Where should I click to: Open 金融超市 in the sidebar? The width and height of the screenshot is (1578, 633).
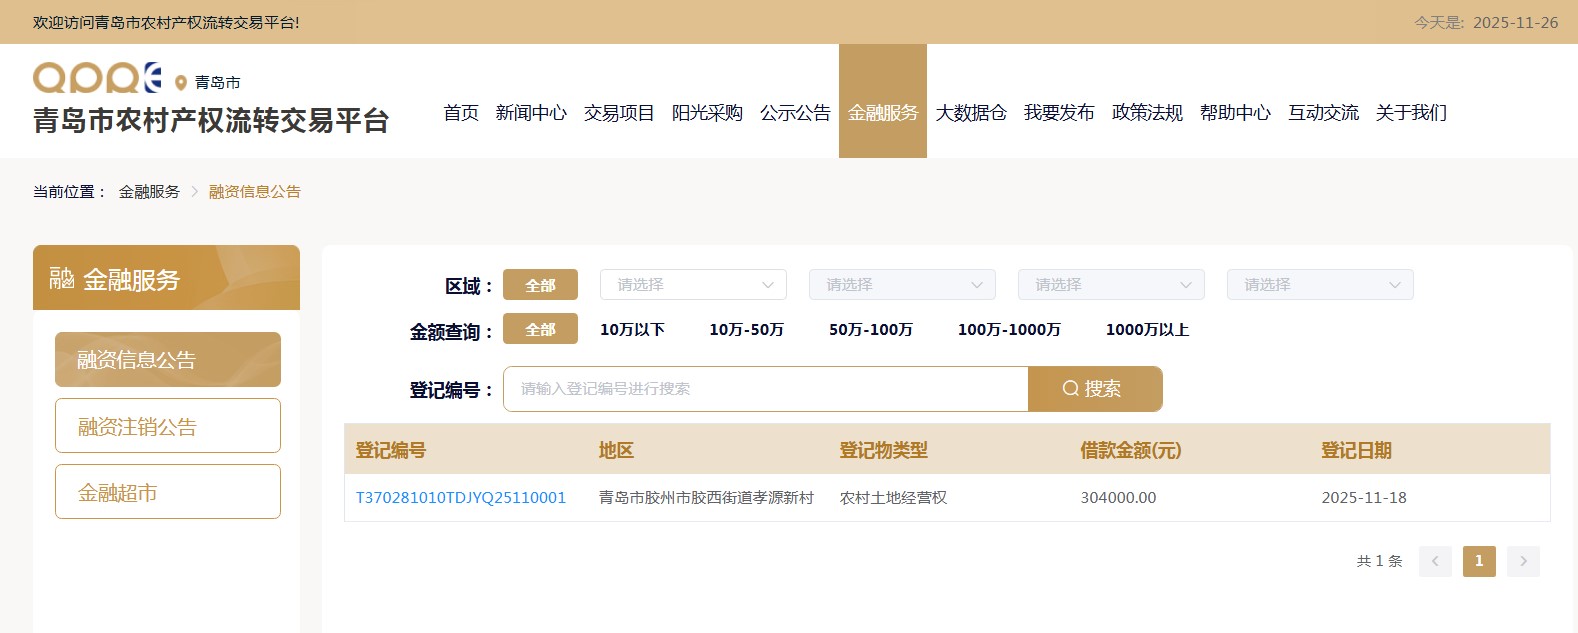168,492
